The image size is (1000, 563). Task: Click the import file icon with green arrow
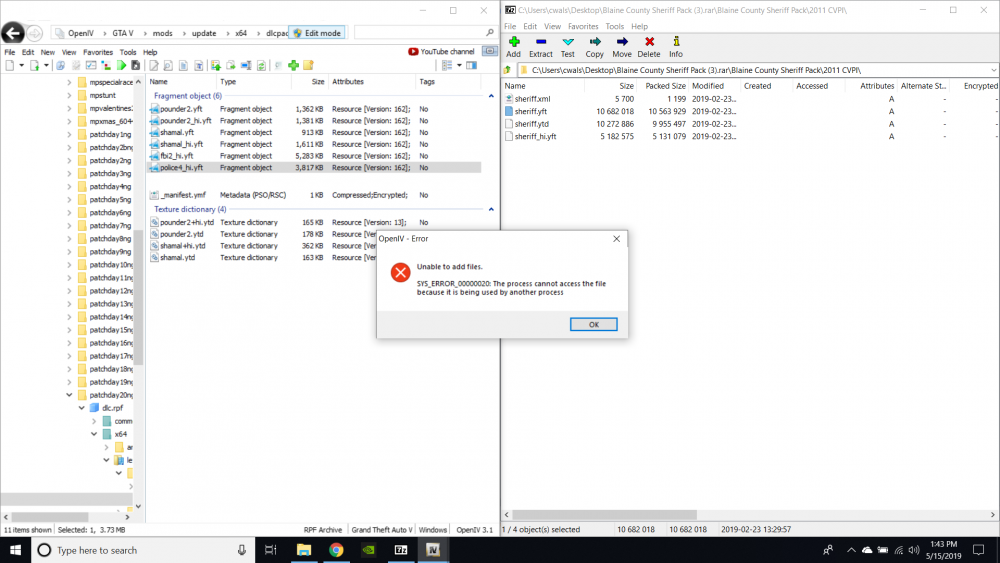pos(34,66)
